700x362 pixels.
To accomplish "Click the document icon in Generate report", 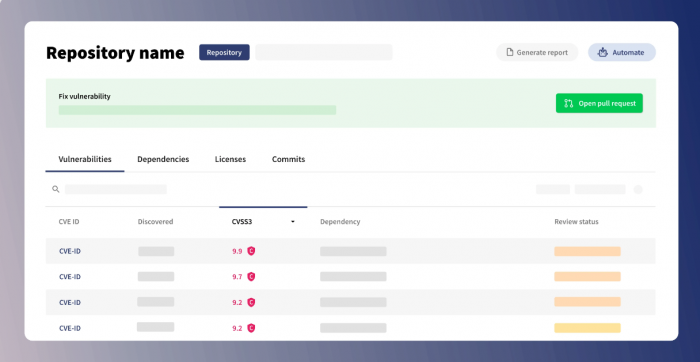I will click(x=509, y=53).
